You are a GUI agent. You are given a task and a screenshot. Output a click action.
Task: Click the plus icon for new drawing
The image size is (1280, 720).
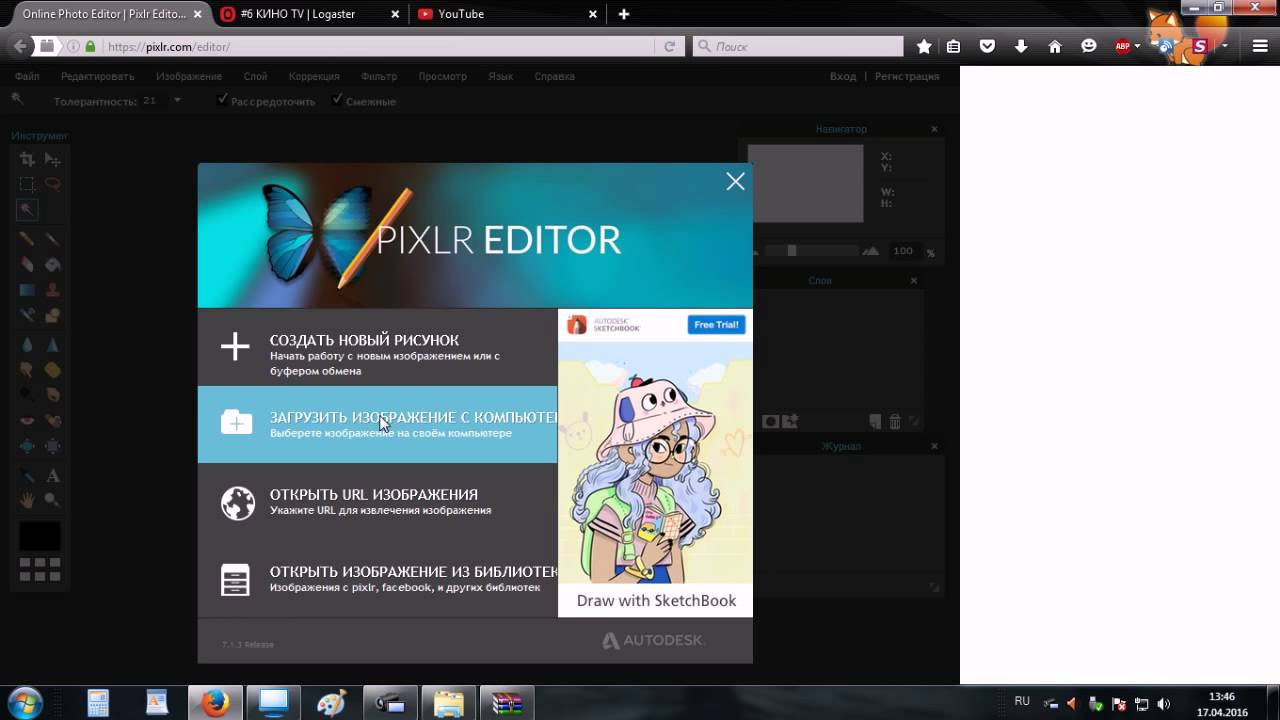(x=235, y=347)
